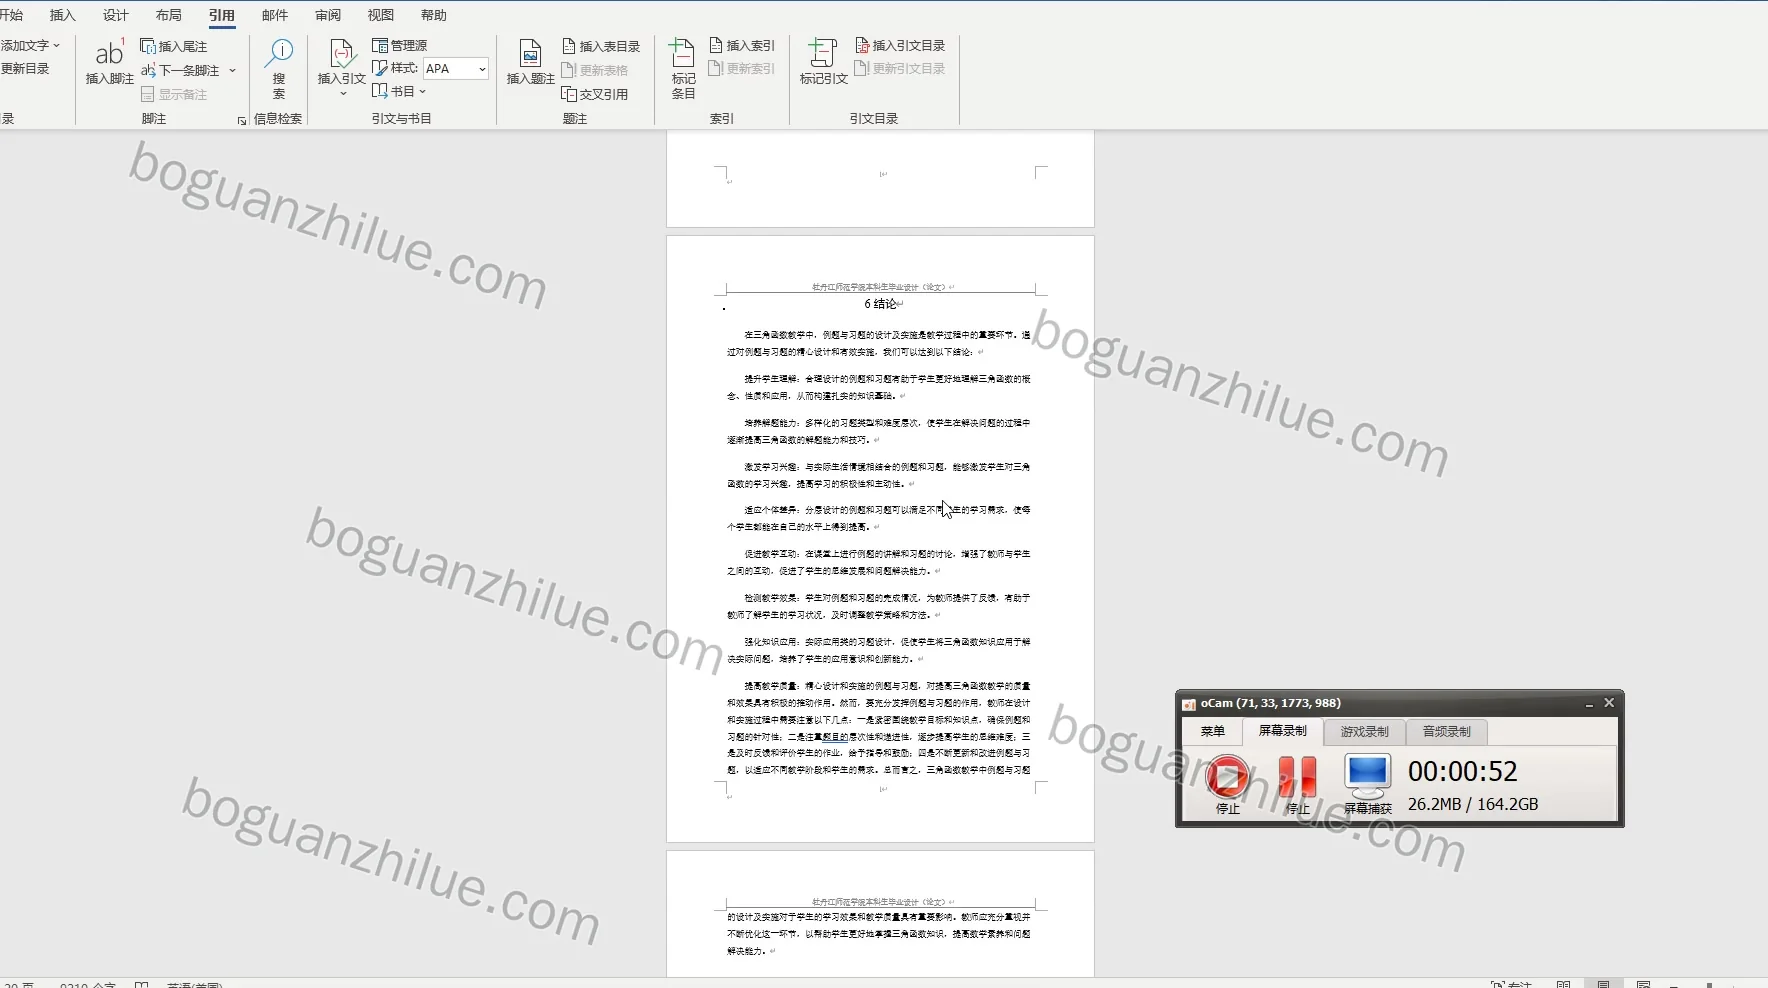The width and height of the screenshot is (1768, 988).
Task: Click the 插入题注 (Insert Caption) icon
Action: pos(530,61)
